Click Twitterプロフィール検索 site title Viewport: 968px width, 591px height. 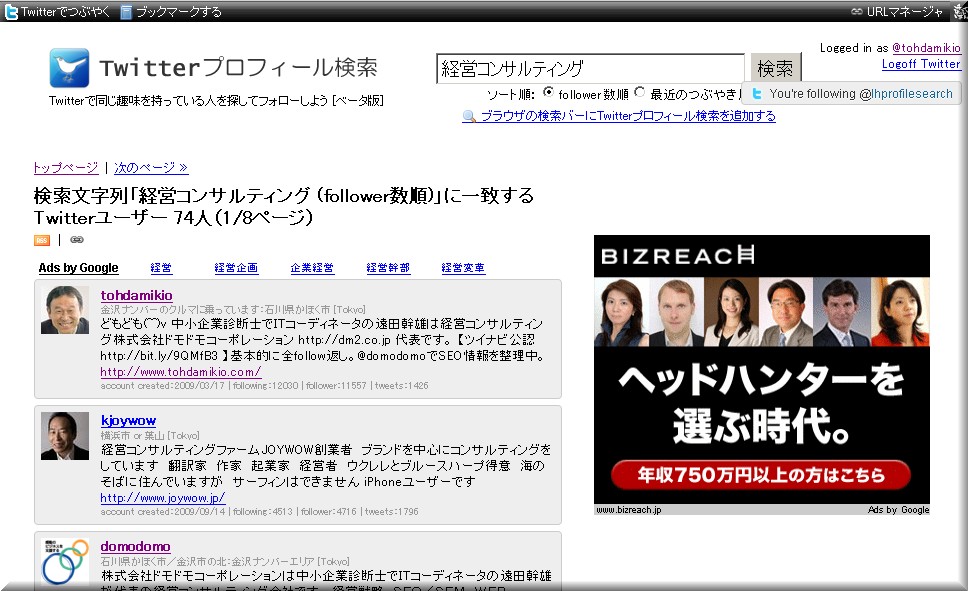tap(238, 68)
